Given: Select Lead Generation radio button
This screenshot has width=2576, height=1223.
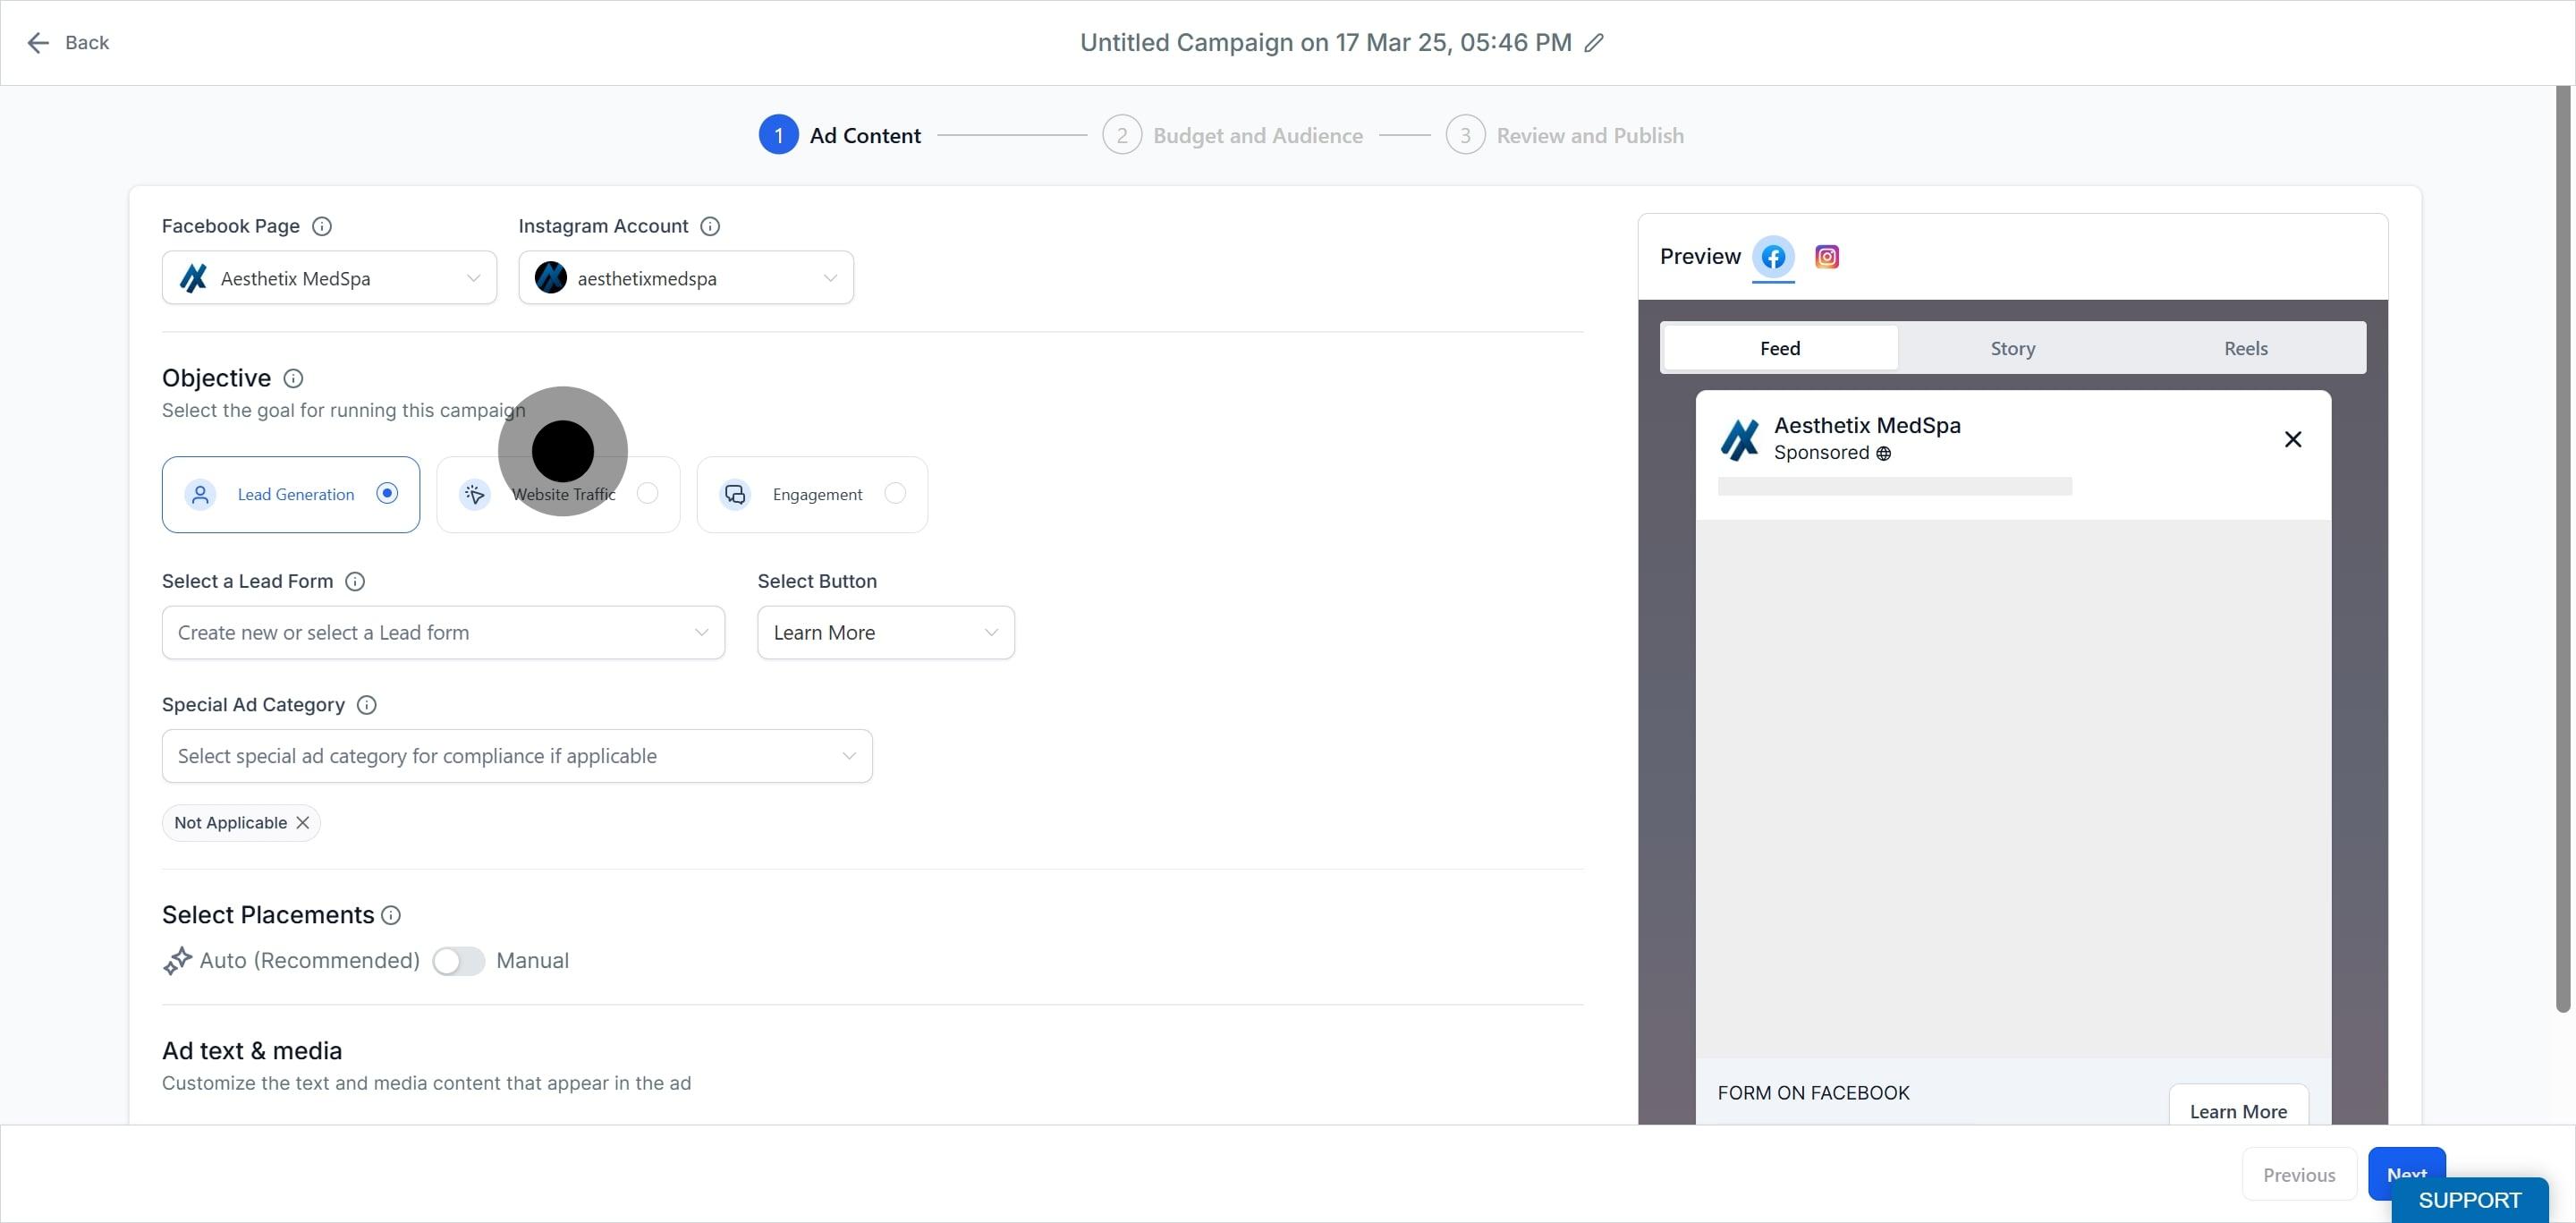Looking at the screenshot, I should click(387, 492).
